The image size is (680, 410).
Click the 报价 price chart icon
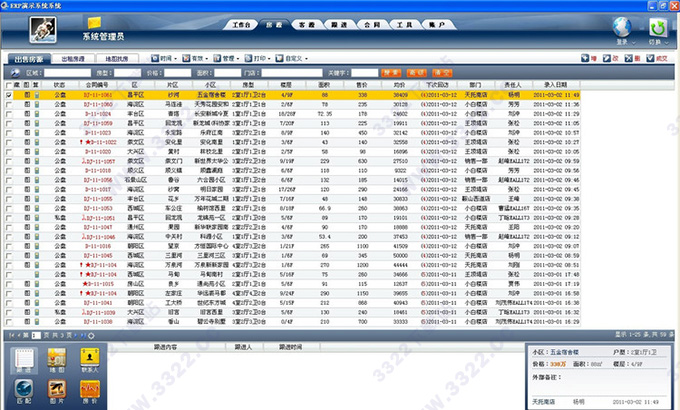(x=89, y=389)
